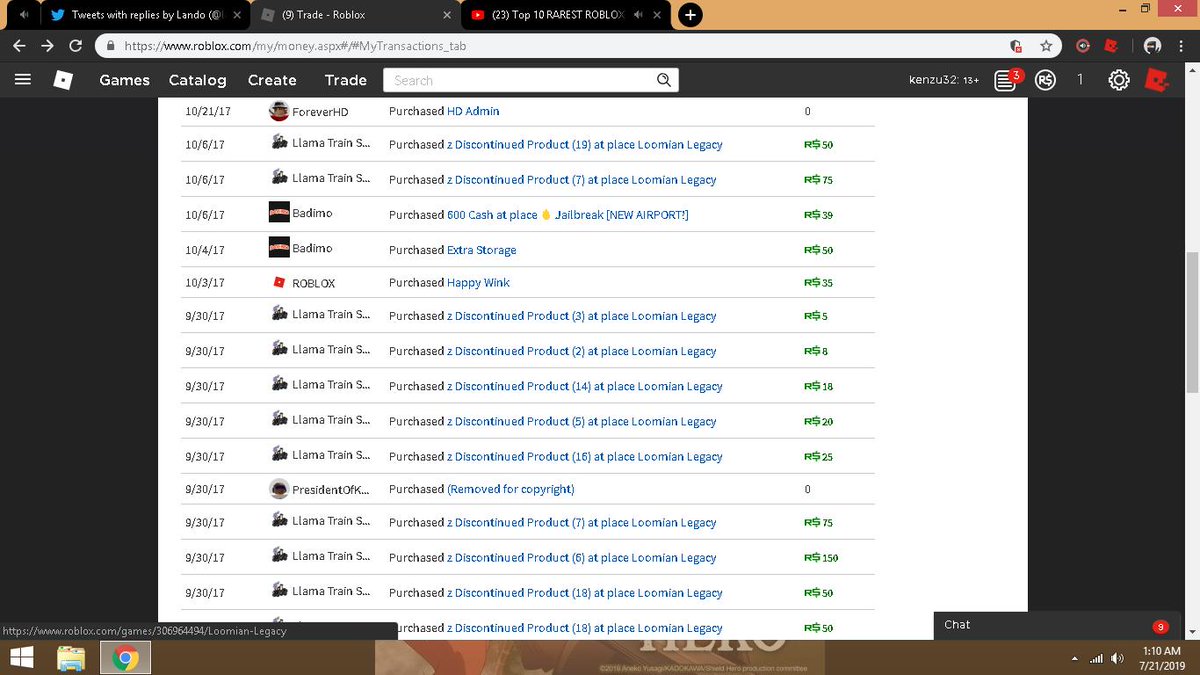Click the 10/21/17 date cell

(208, 111)
